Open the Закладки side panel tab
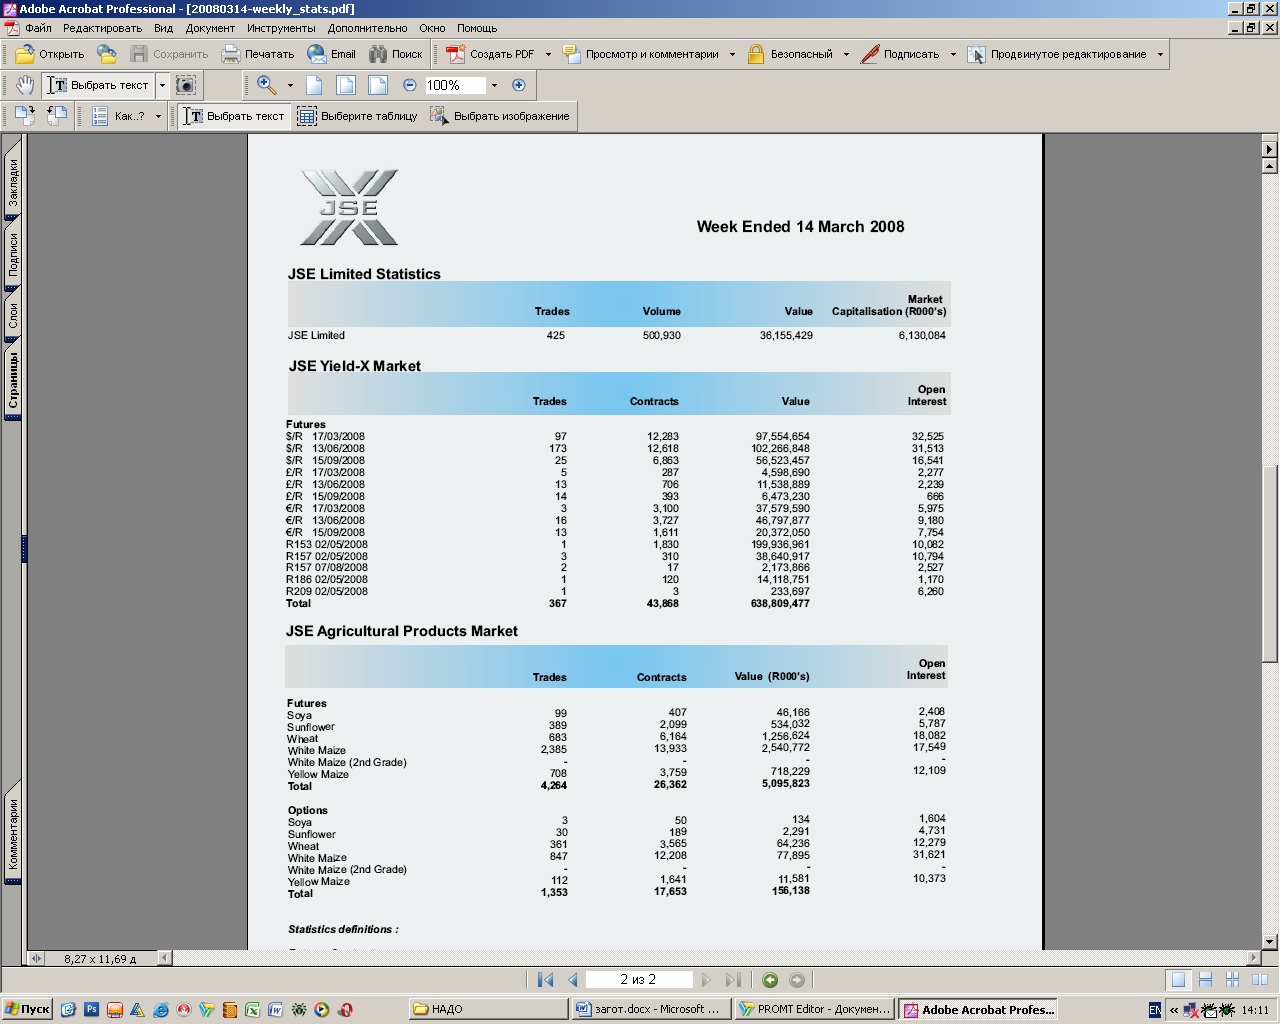Image resolution: width=1280 pixels, height=1024 pixels. (13, 182)
